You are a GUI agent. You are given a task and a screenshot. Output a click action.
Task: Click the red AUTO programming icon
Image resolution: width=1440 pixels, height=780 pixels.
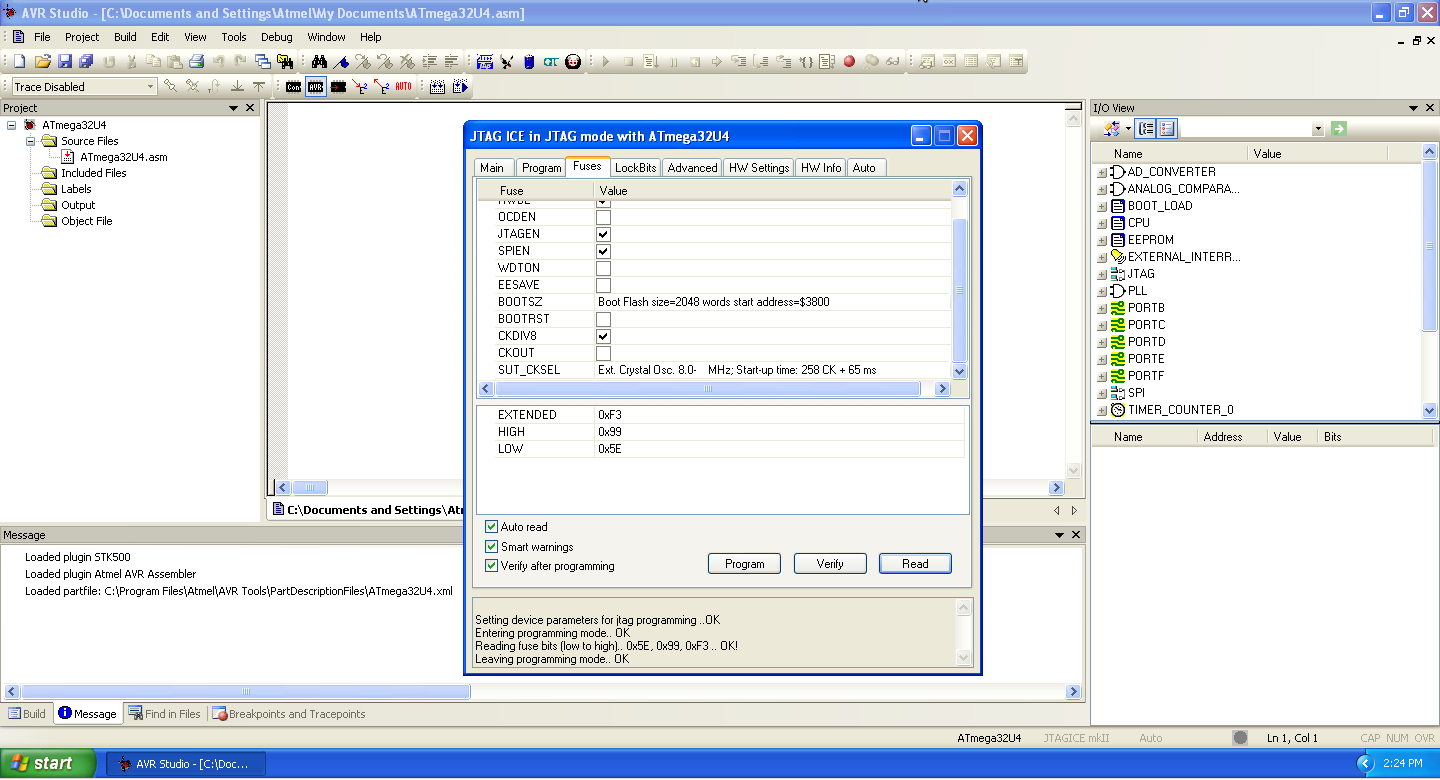pyautogui.click(x=403, y=87)
